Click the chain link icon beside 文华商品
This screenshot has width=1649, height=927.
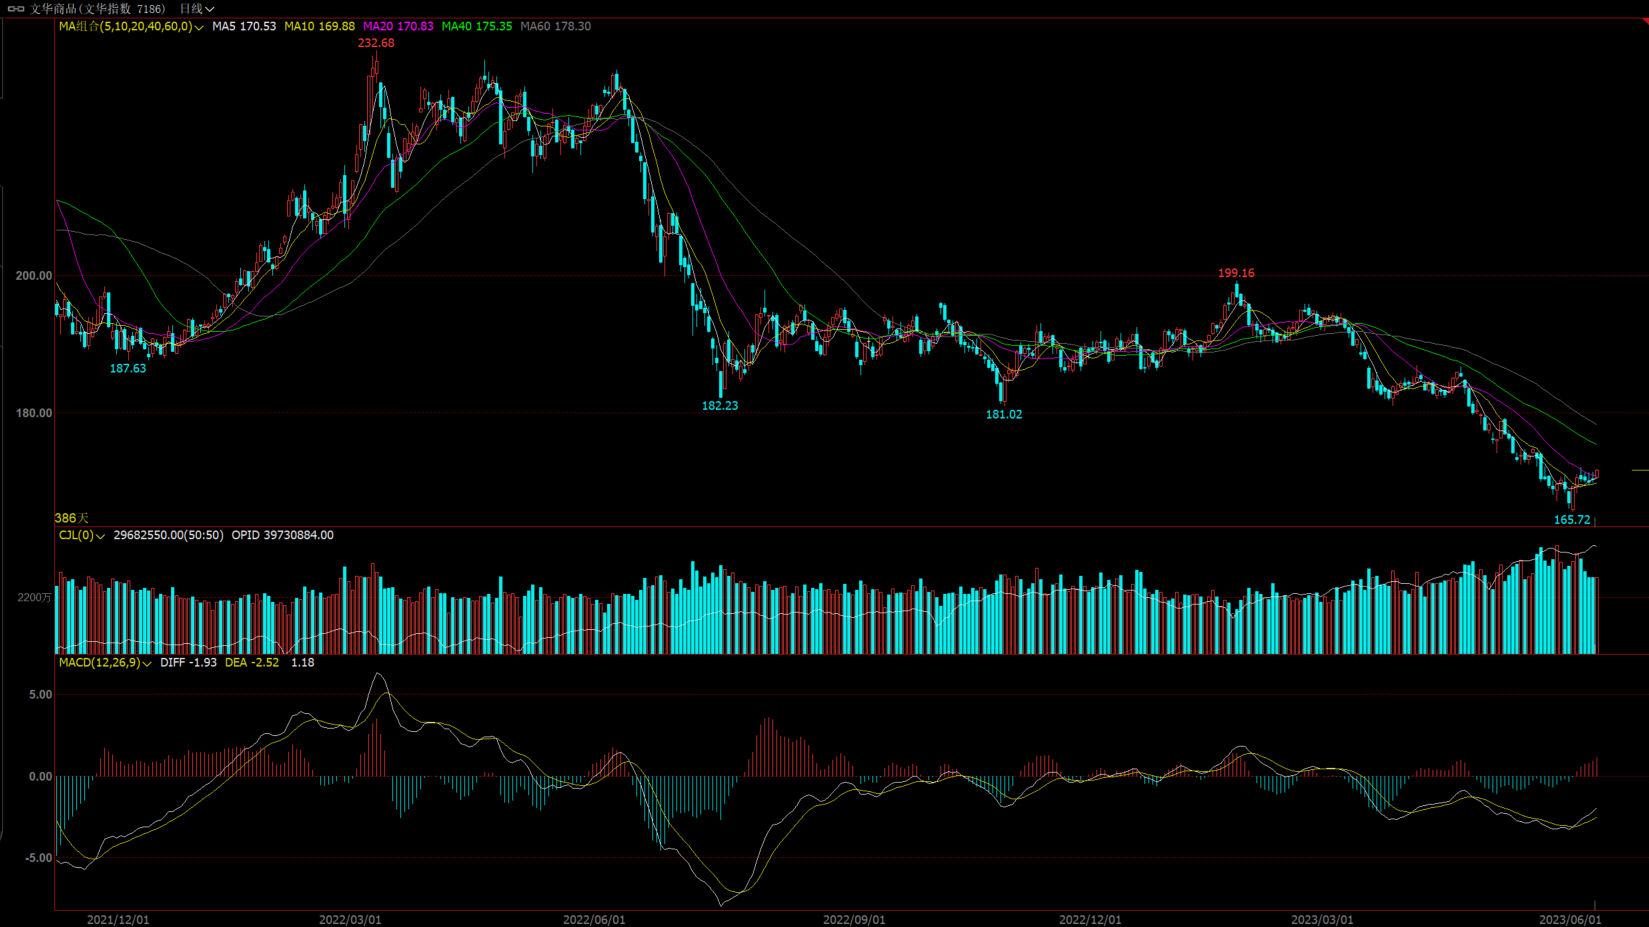pos(16,9)
